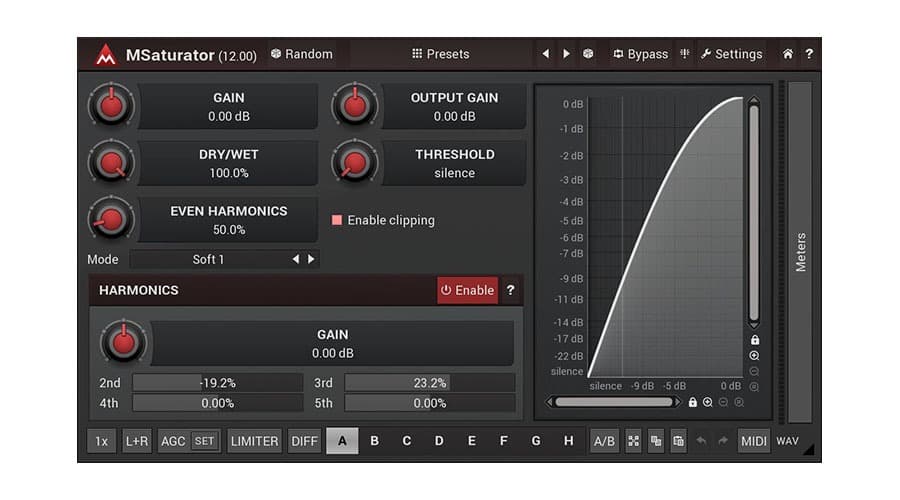Image resolution: width=900 pixels, height=500 pixels.
Task: Click the channel mode icon next to Bypass
Action: click(685, 54)
